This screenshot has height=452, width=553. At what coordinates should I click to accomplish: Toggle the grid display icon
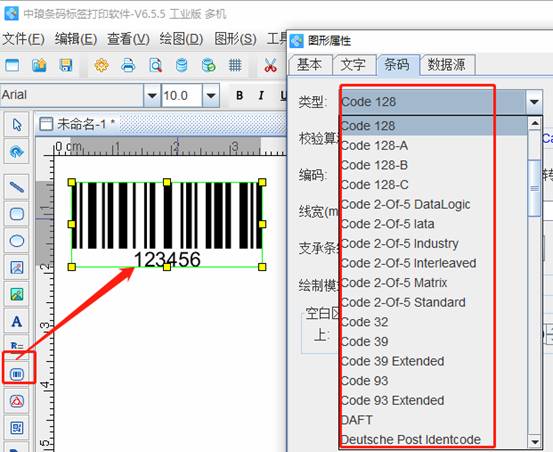click(x=235, y=66)
